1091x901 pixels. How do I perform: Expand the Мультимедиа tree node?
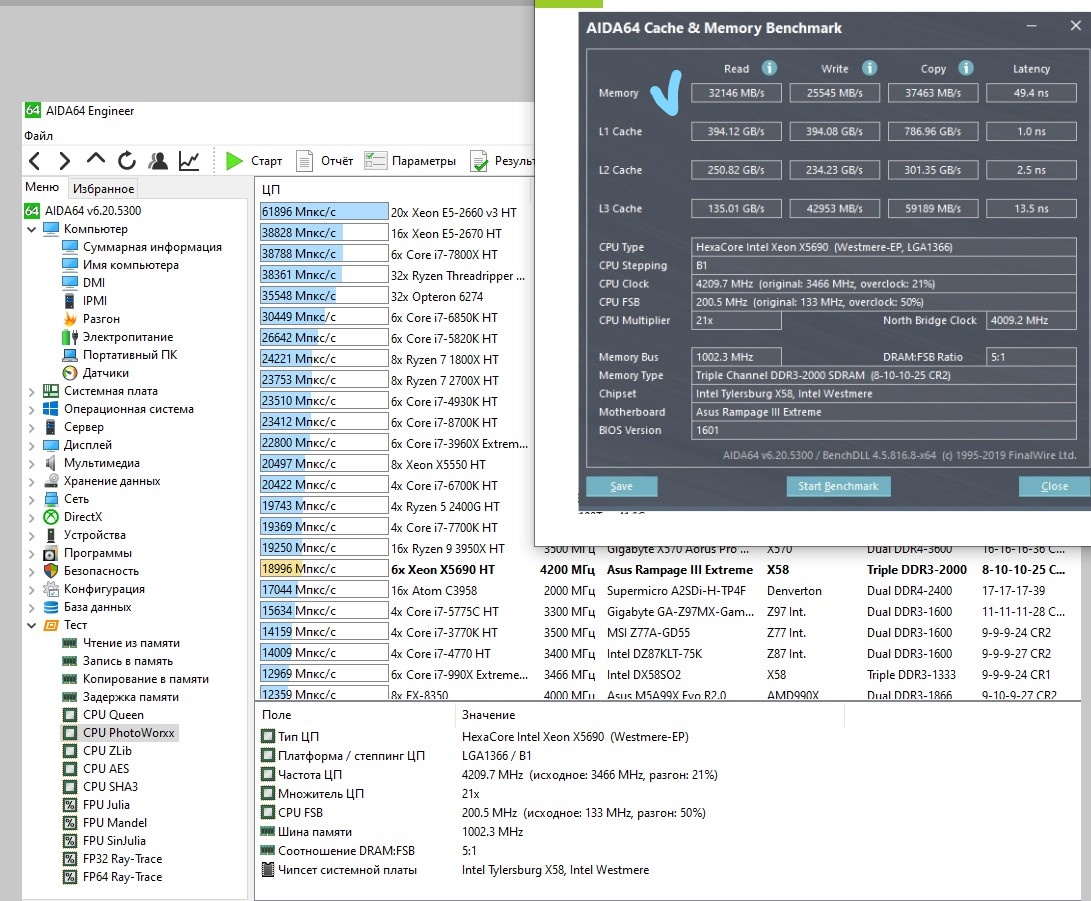click(x=31, y=463)
